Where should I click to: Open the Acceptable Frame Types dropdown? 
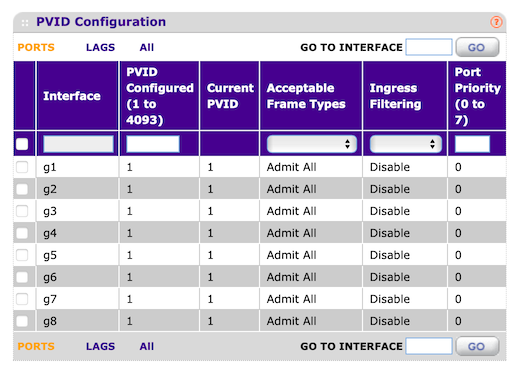pyautogui.click(x=312, y=144)
